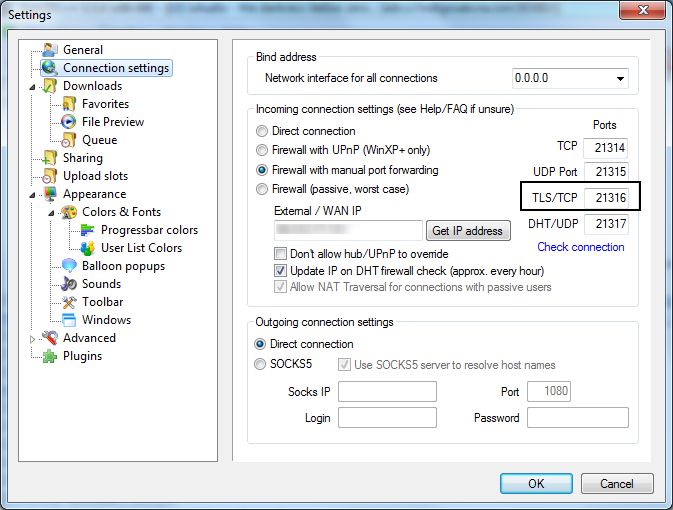Collapse the Appearance tree node

click(33, 195)
